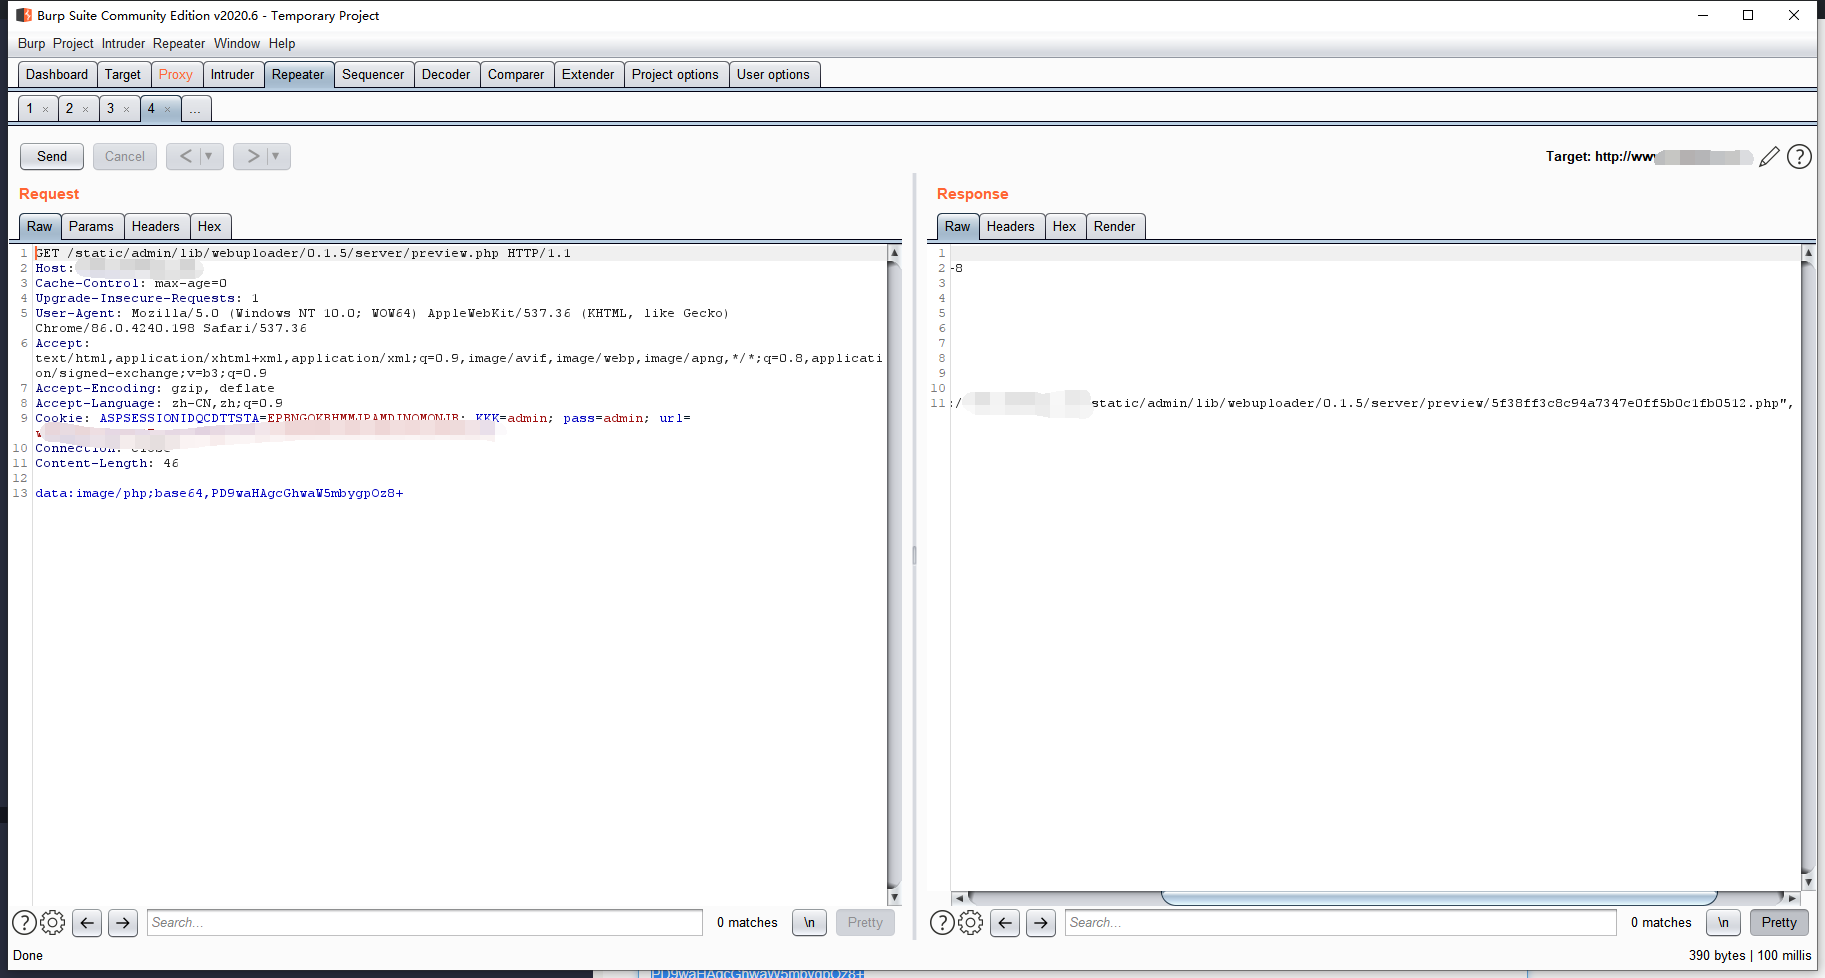1825x978 pixels.
Task: Click the Cancel button
Action: click(125, 156)
